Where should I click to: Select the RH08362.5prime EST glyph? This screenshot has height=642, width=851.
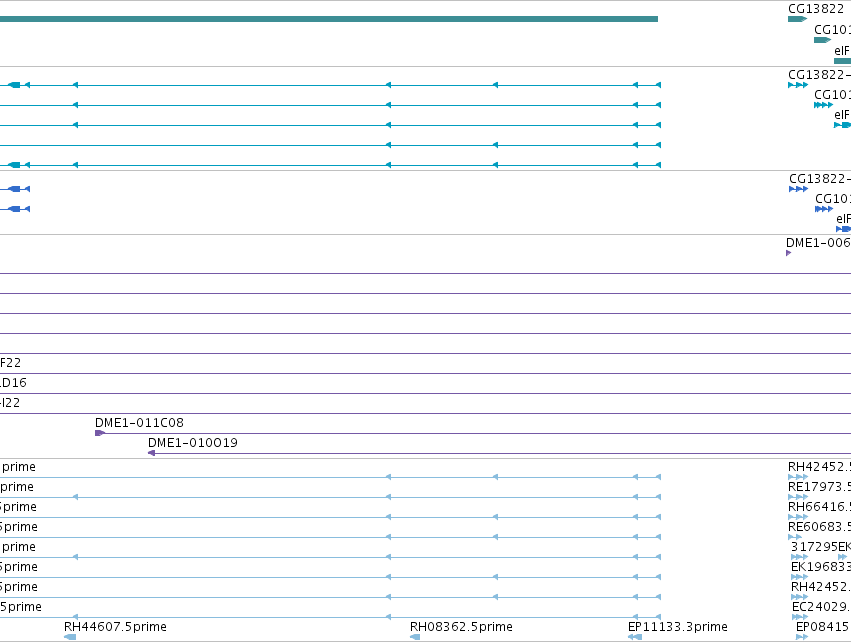click(415, 637)
